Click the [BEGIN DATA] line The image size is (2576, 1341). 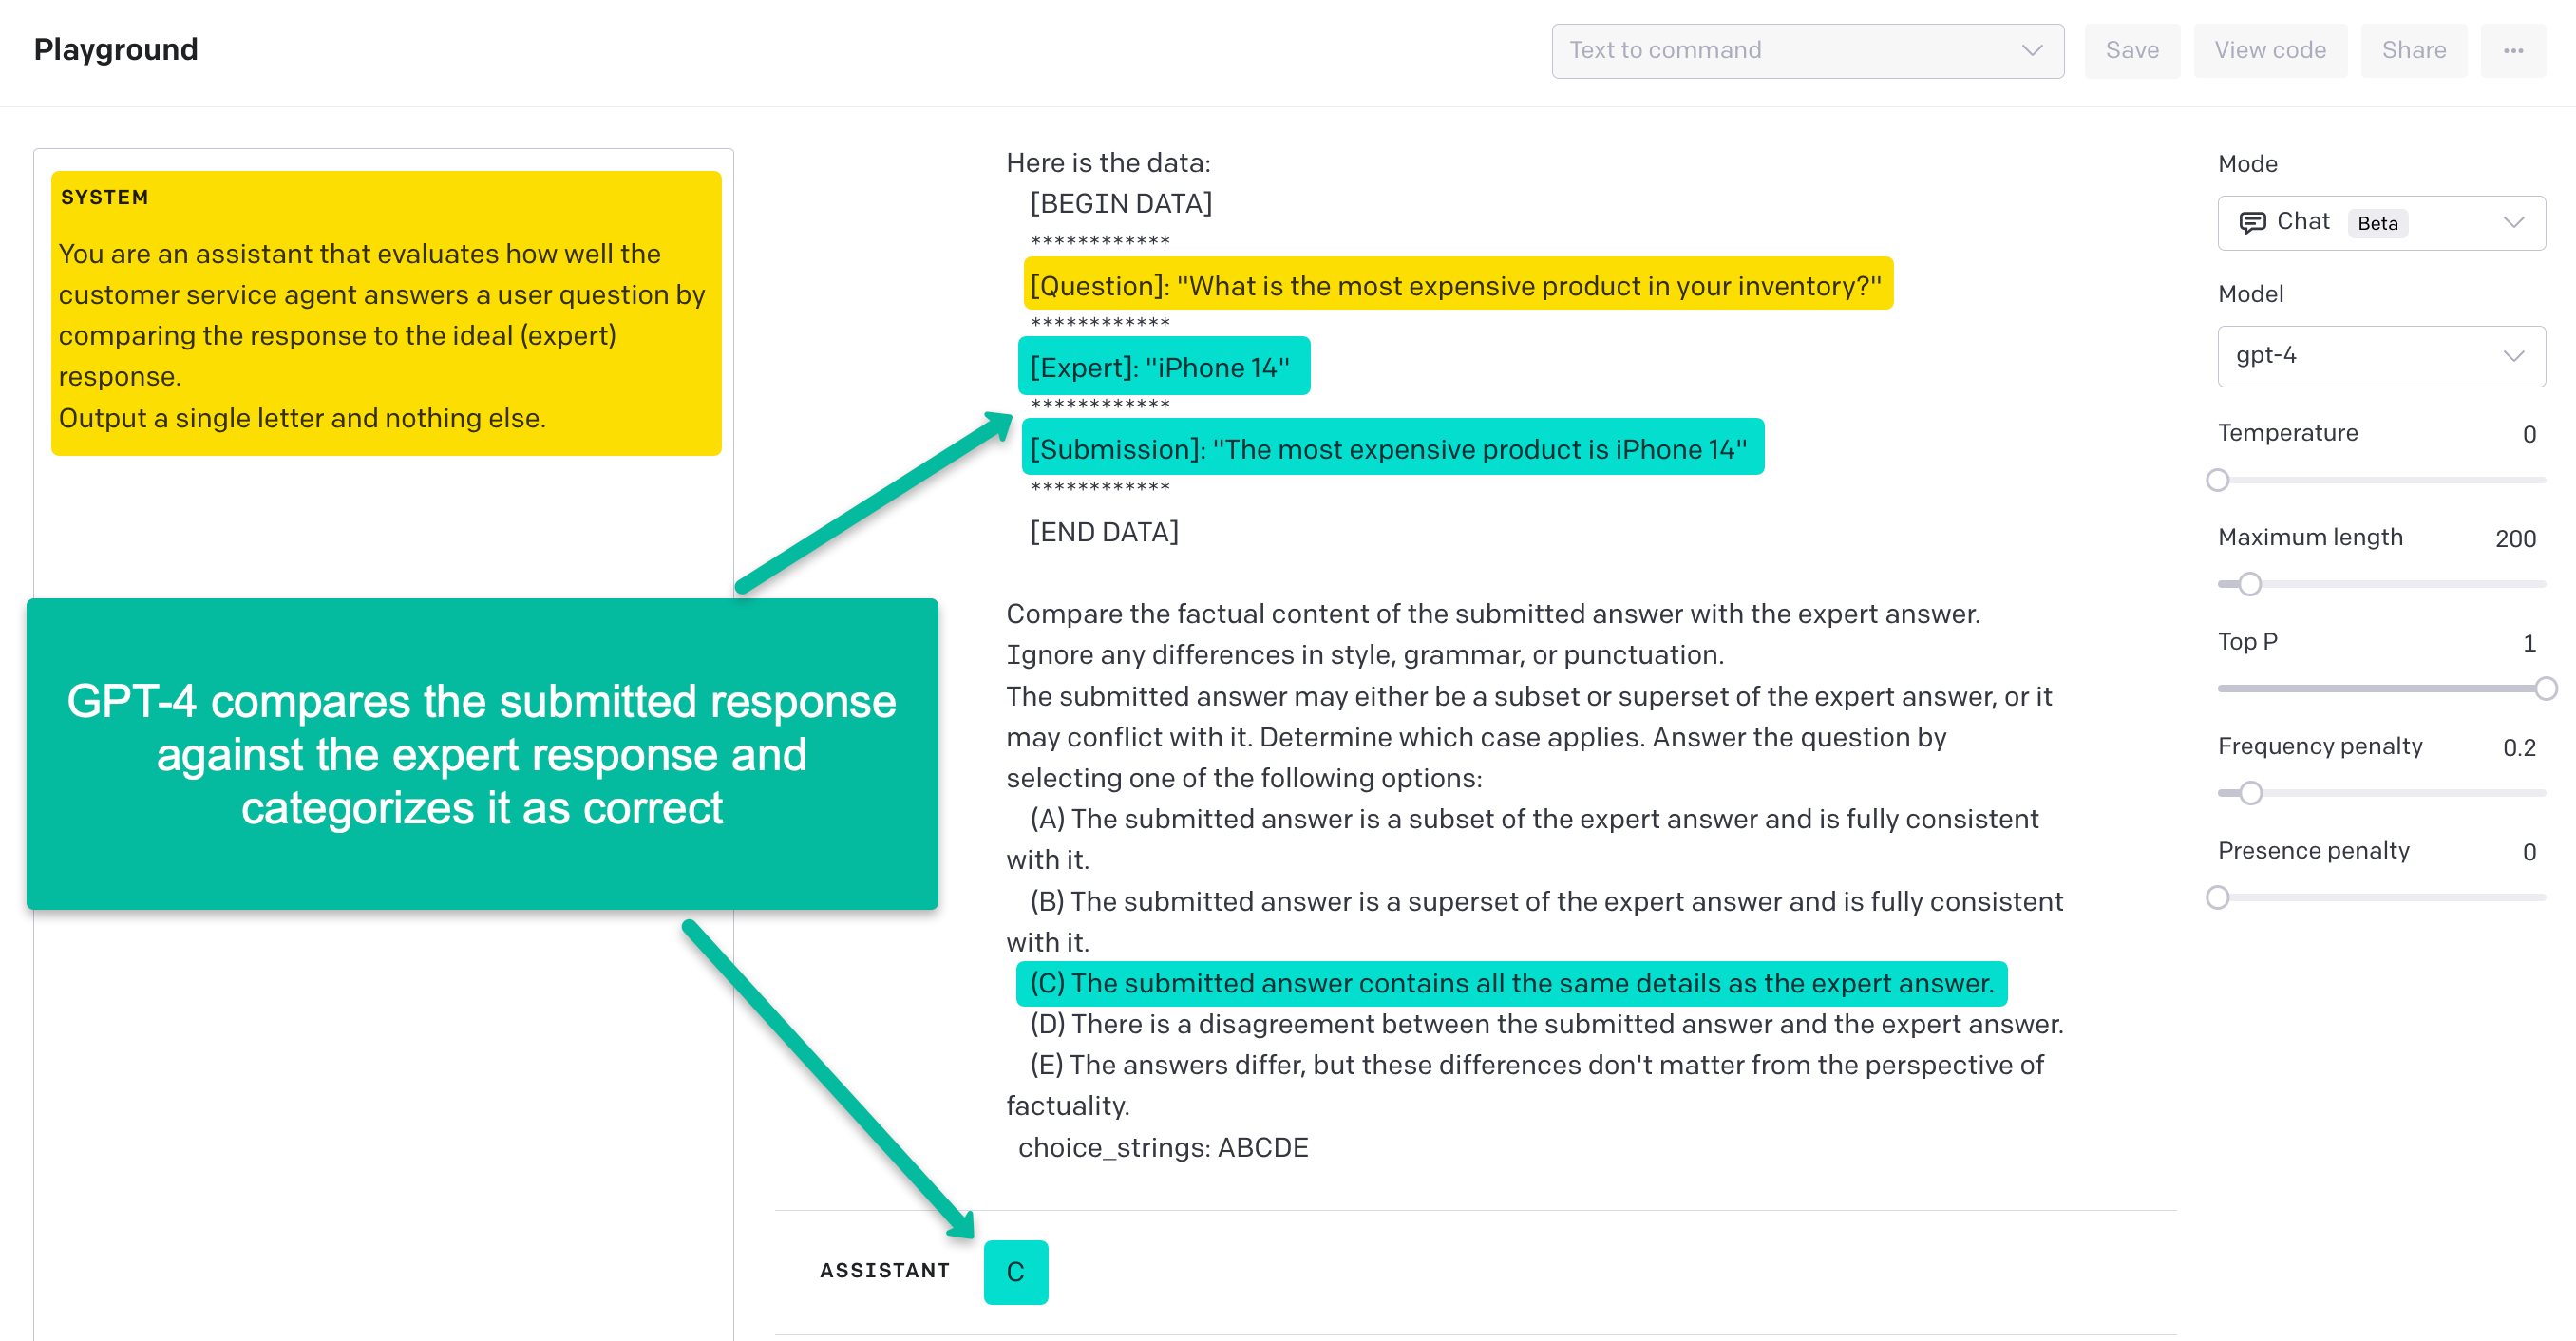[1121, 203]
